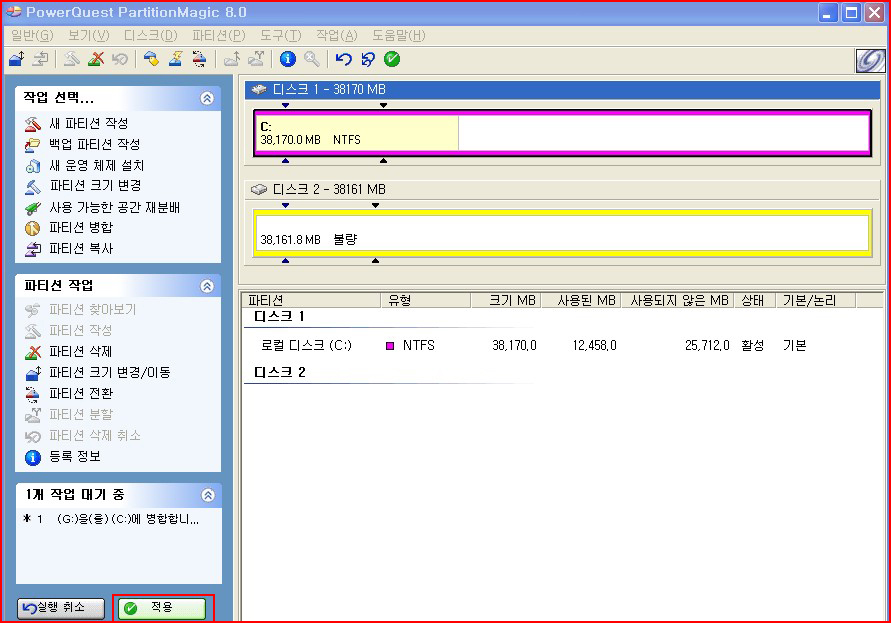Collapse the 파티션 작업 panel
891x623 pixels.
(x=207, y=286)
